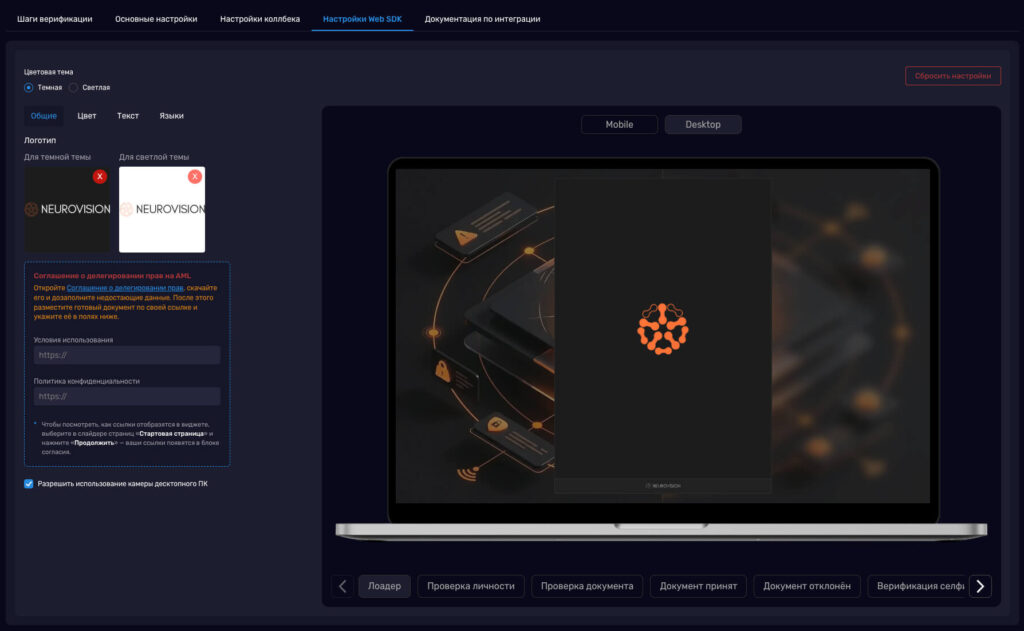Switch preview to Mobile

tap(619, 125)
